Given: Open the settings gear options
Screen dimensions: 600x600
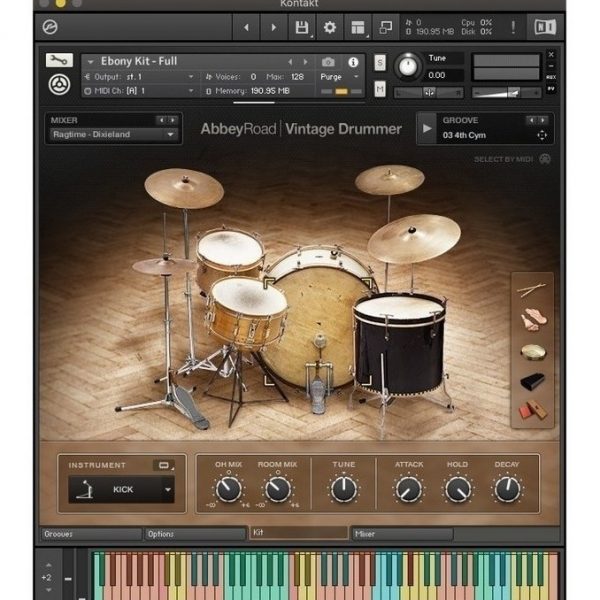Looking at the screenshot, I should click(330, 27).
